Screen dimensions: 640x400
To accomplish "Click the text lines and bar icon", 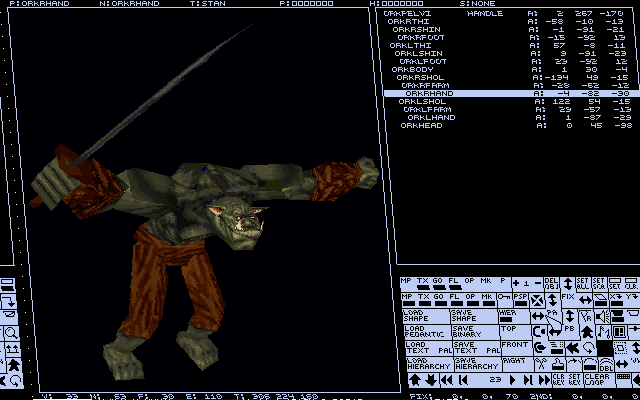I will tap(557, 348).
